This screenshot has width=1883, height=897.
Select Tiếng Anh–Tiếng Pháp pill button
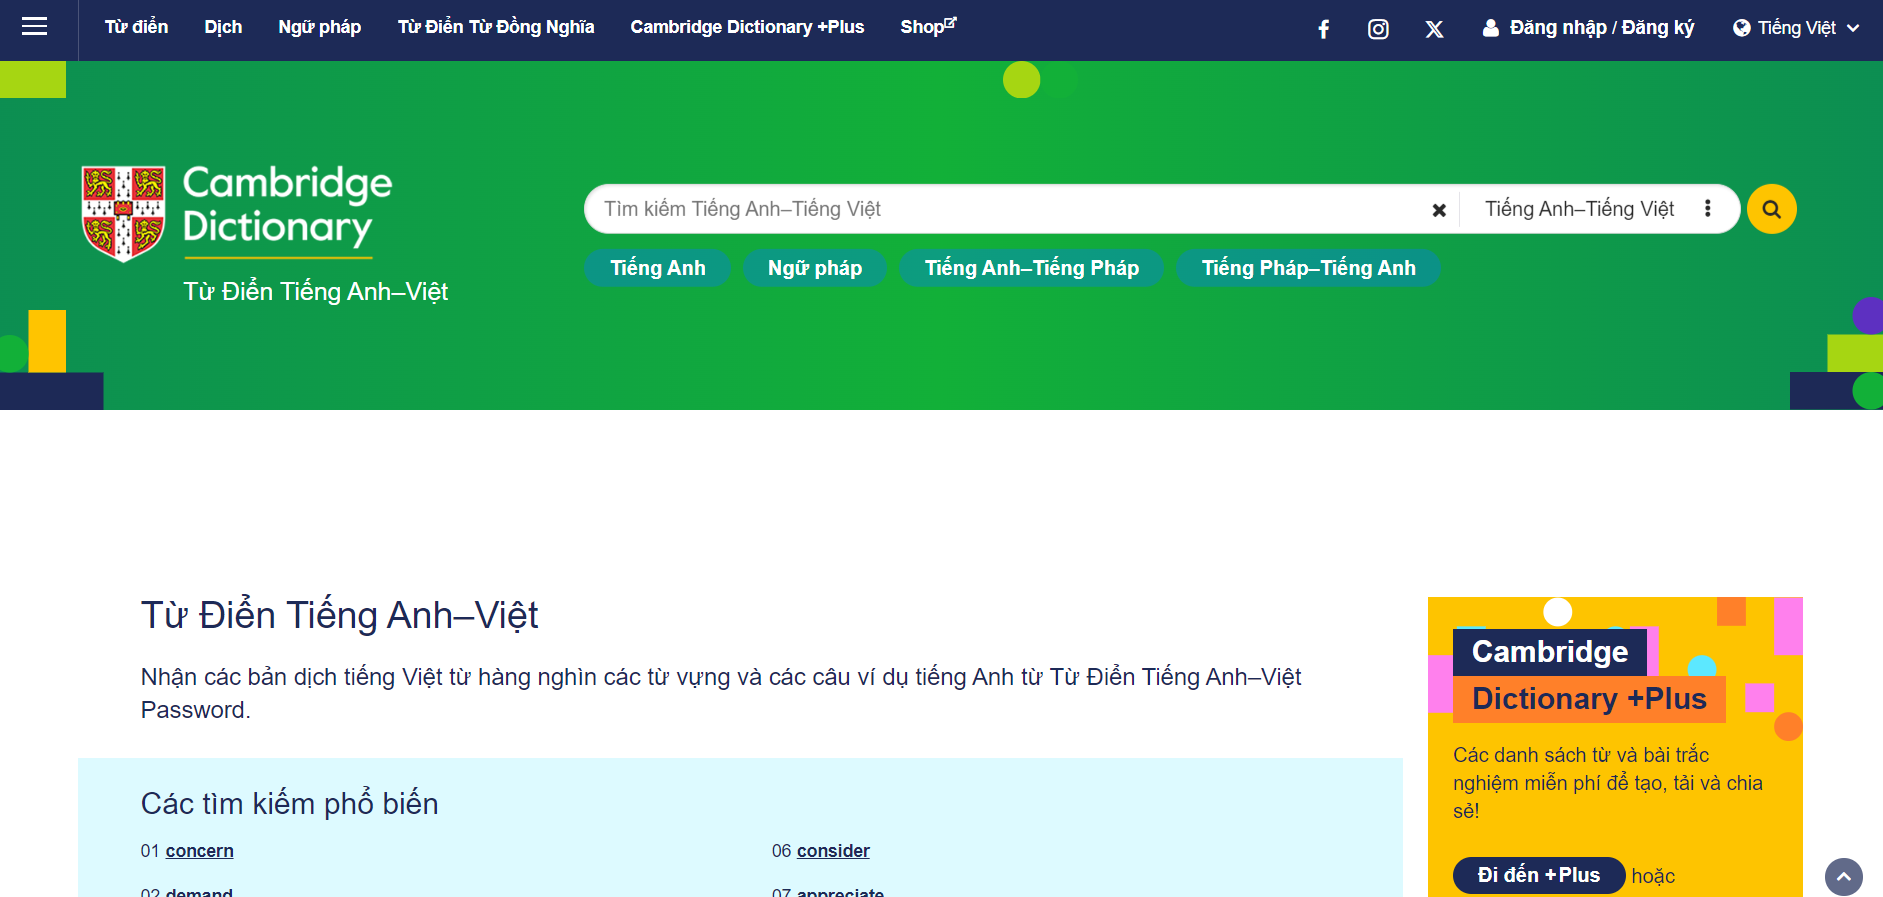[1032, 268]
